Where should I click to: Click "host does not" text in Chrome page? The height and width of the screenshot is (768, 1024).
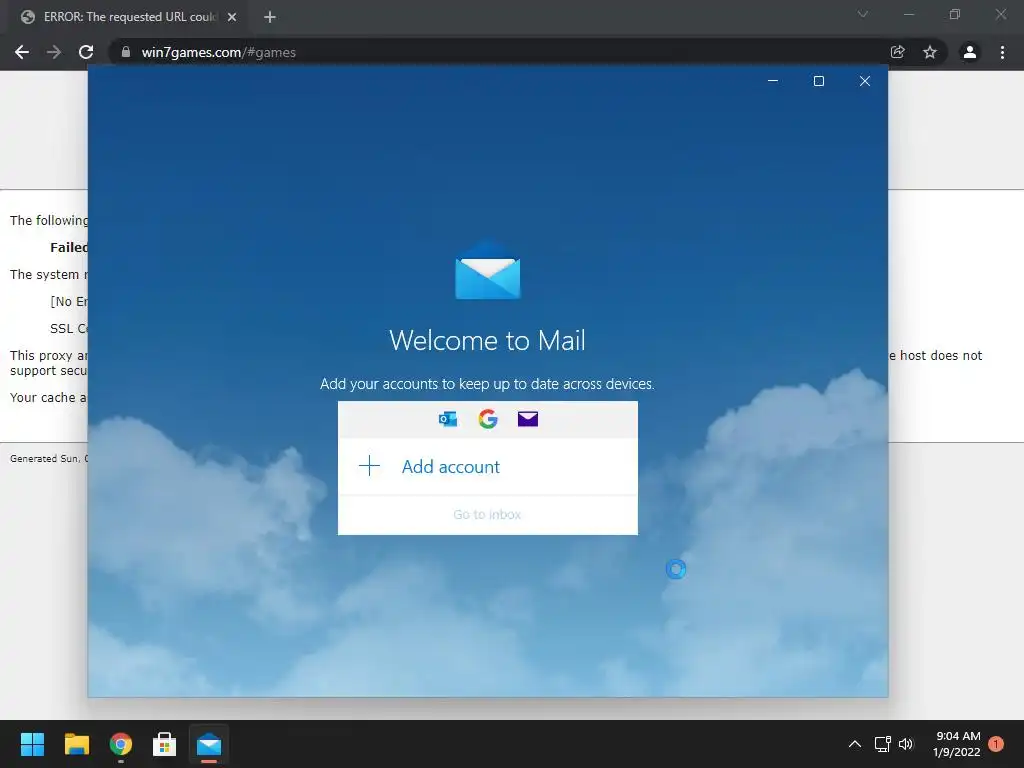pos(941,355)
